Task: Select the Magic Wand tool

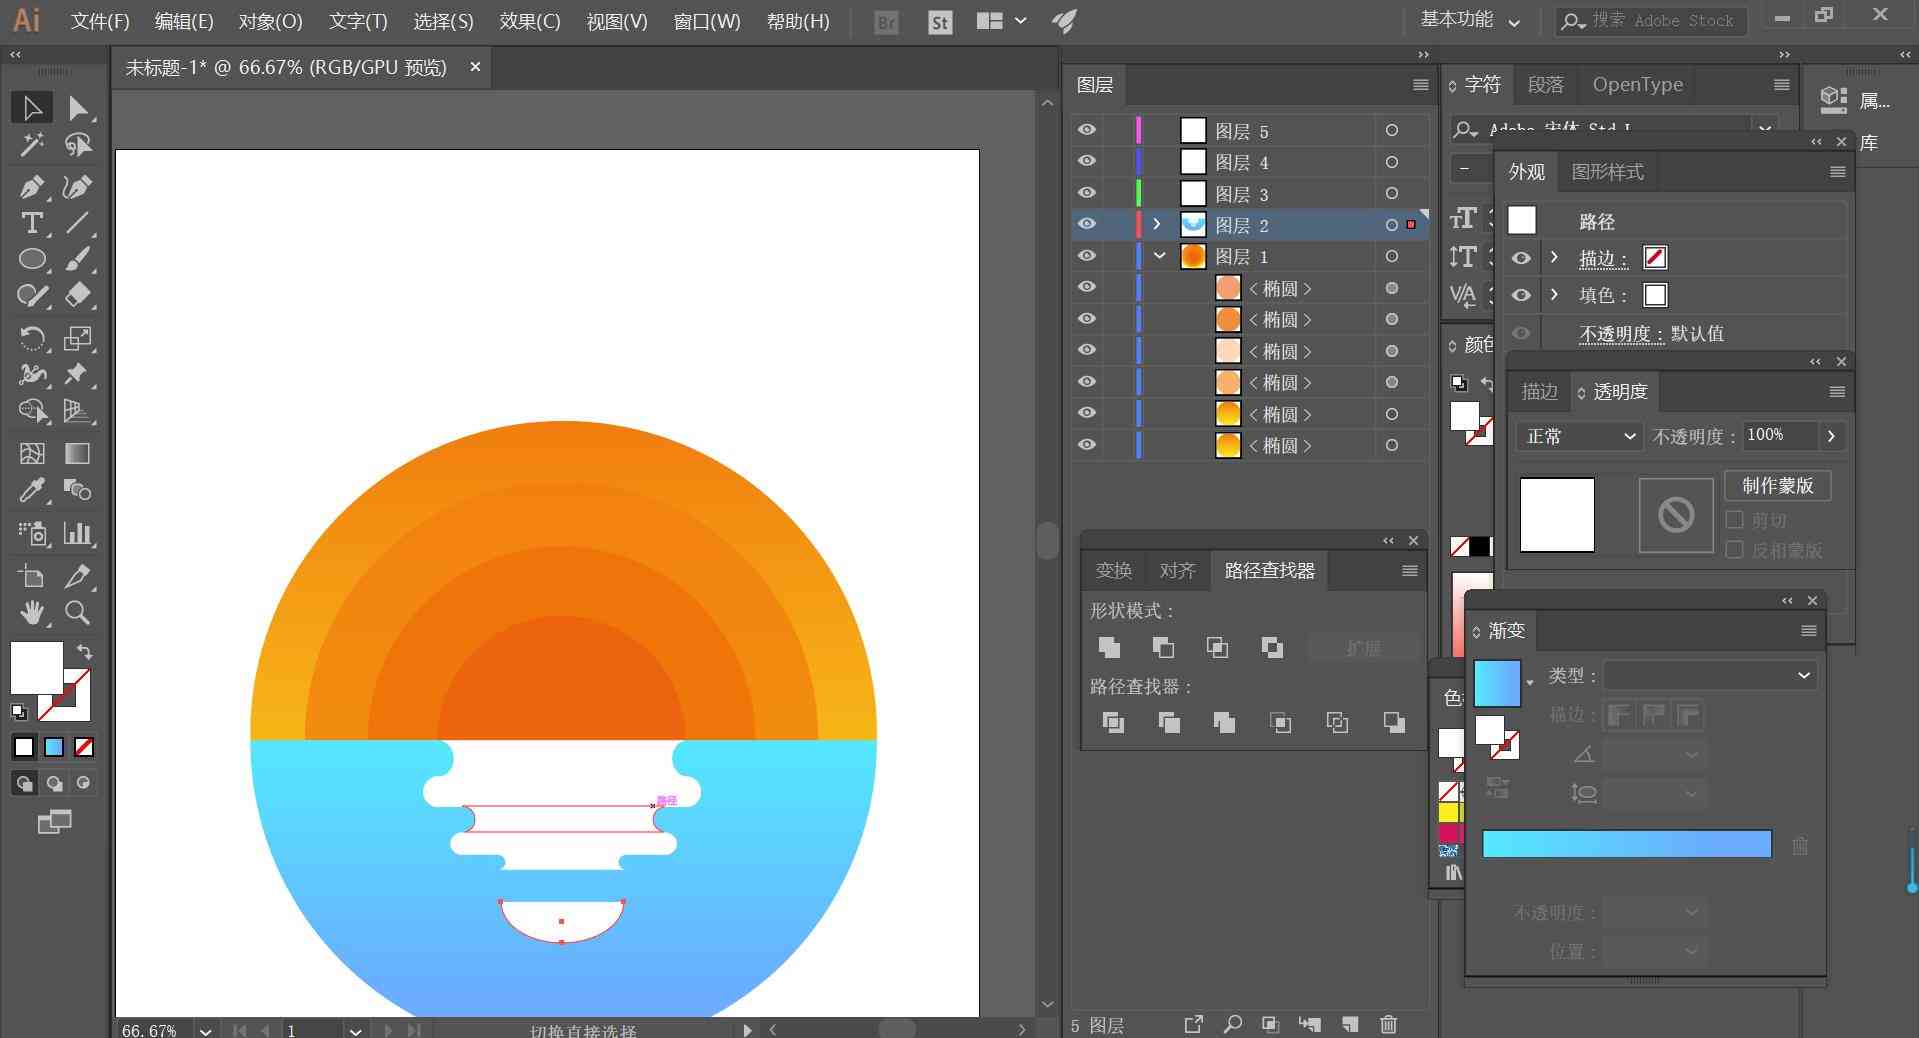Action: [32, 145]
